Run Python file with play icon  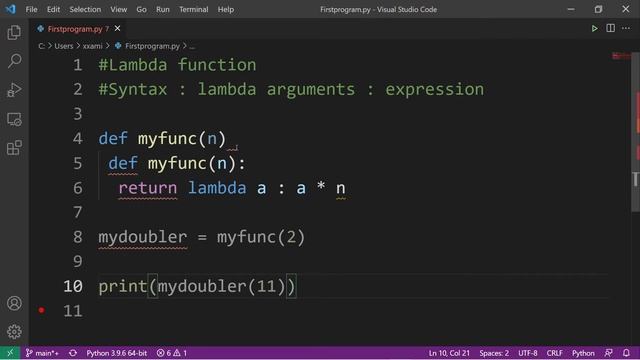[x=594, y=29]
